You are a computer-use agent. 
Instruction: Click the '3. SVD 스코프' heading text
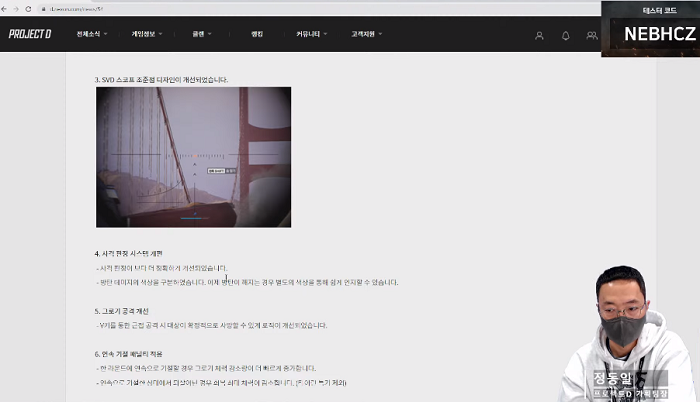(160, 79)
